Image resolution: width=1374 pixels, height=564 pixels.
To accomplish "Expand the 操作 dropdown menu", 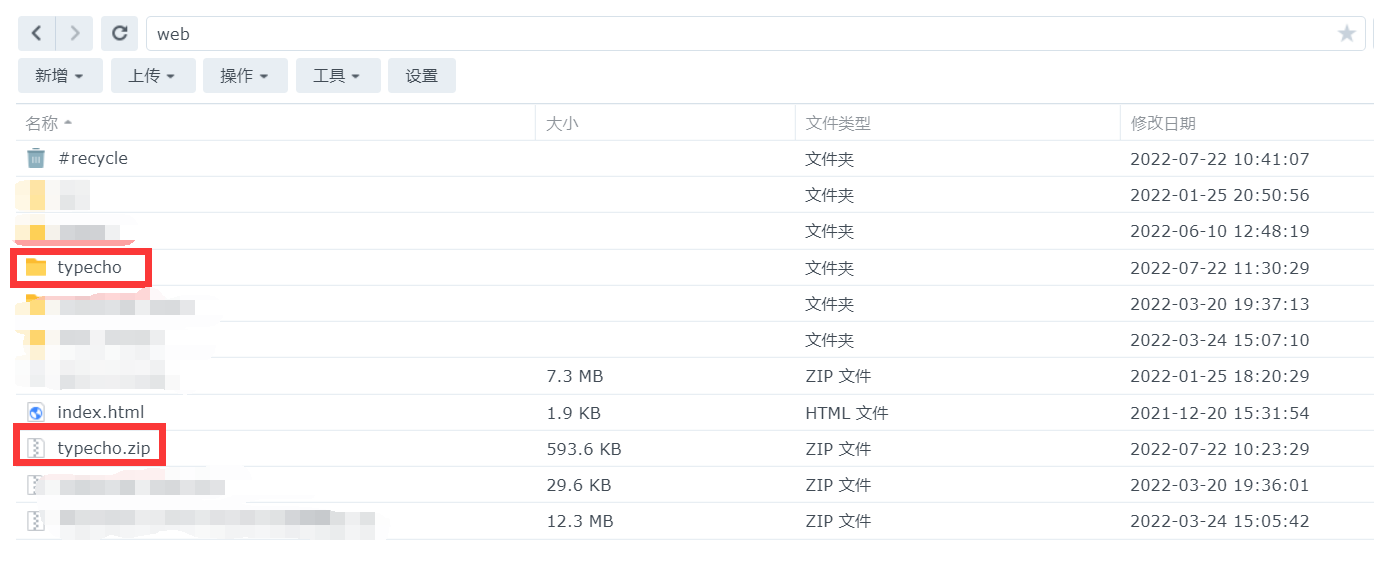I will (245, 76).
